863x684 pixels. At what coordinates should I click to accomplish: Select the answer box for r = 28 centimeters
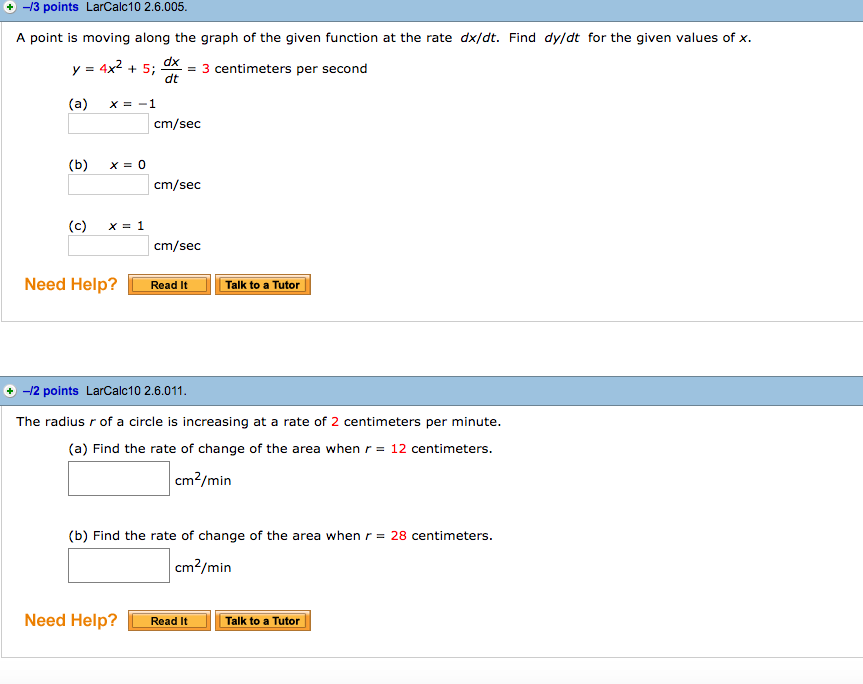tap(118, 565)
